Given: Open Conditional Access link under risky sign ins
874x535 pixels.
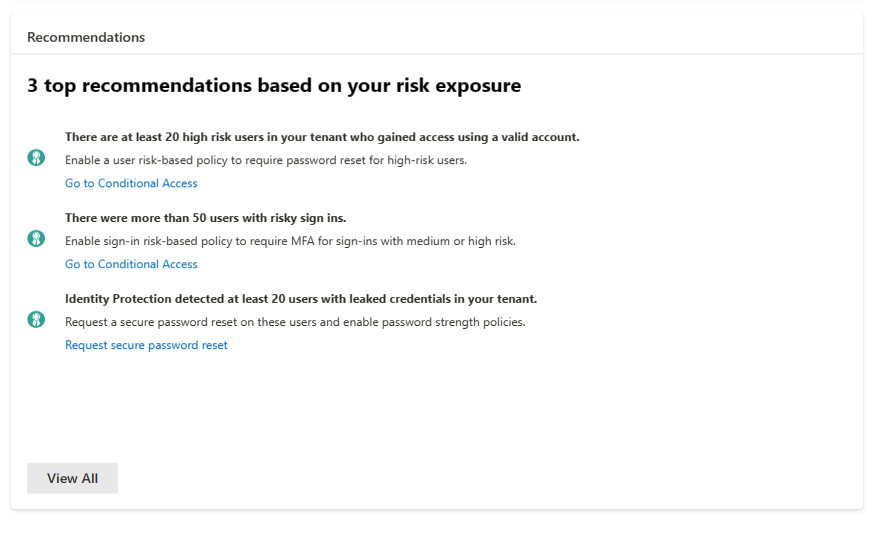Looking at the screenshot, I should [x=131, y=264].
